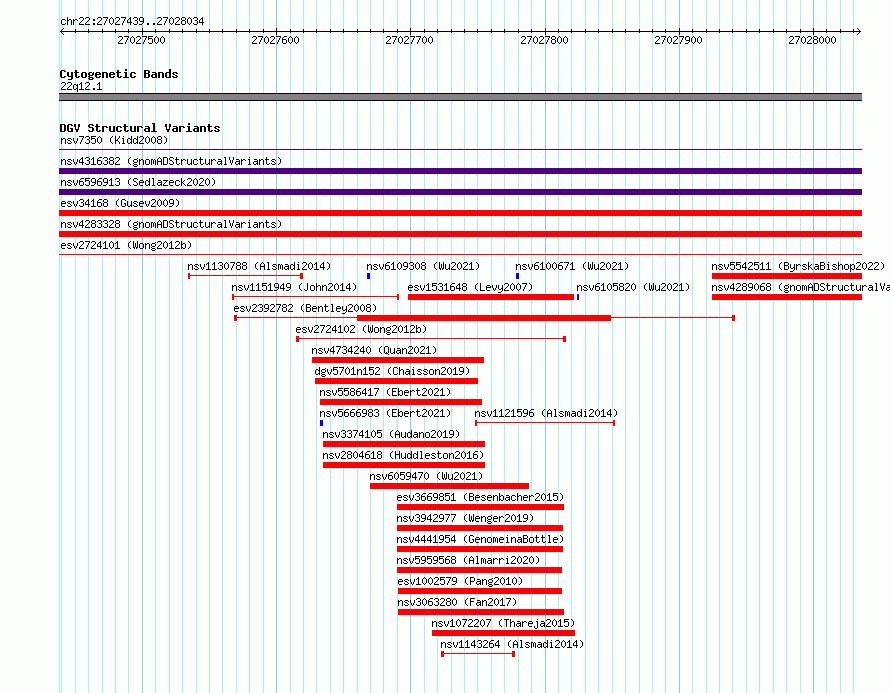This screenshot has width=890, height=693.
Task: Select nsv4441954 (GenomeinaBottle) label
Action: click(x=480, y=539)
